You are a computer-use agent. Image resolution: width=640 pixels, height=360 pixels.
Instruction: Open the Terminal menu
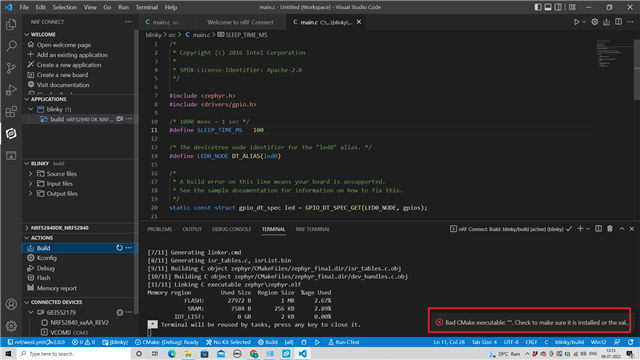coord(147,7)
